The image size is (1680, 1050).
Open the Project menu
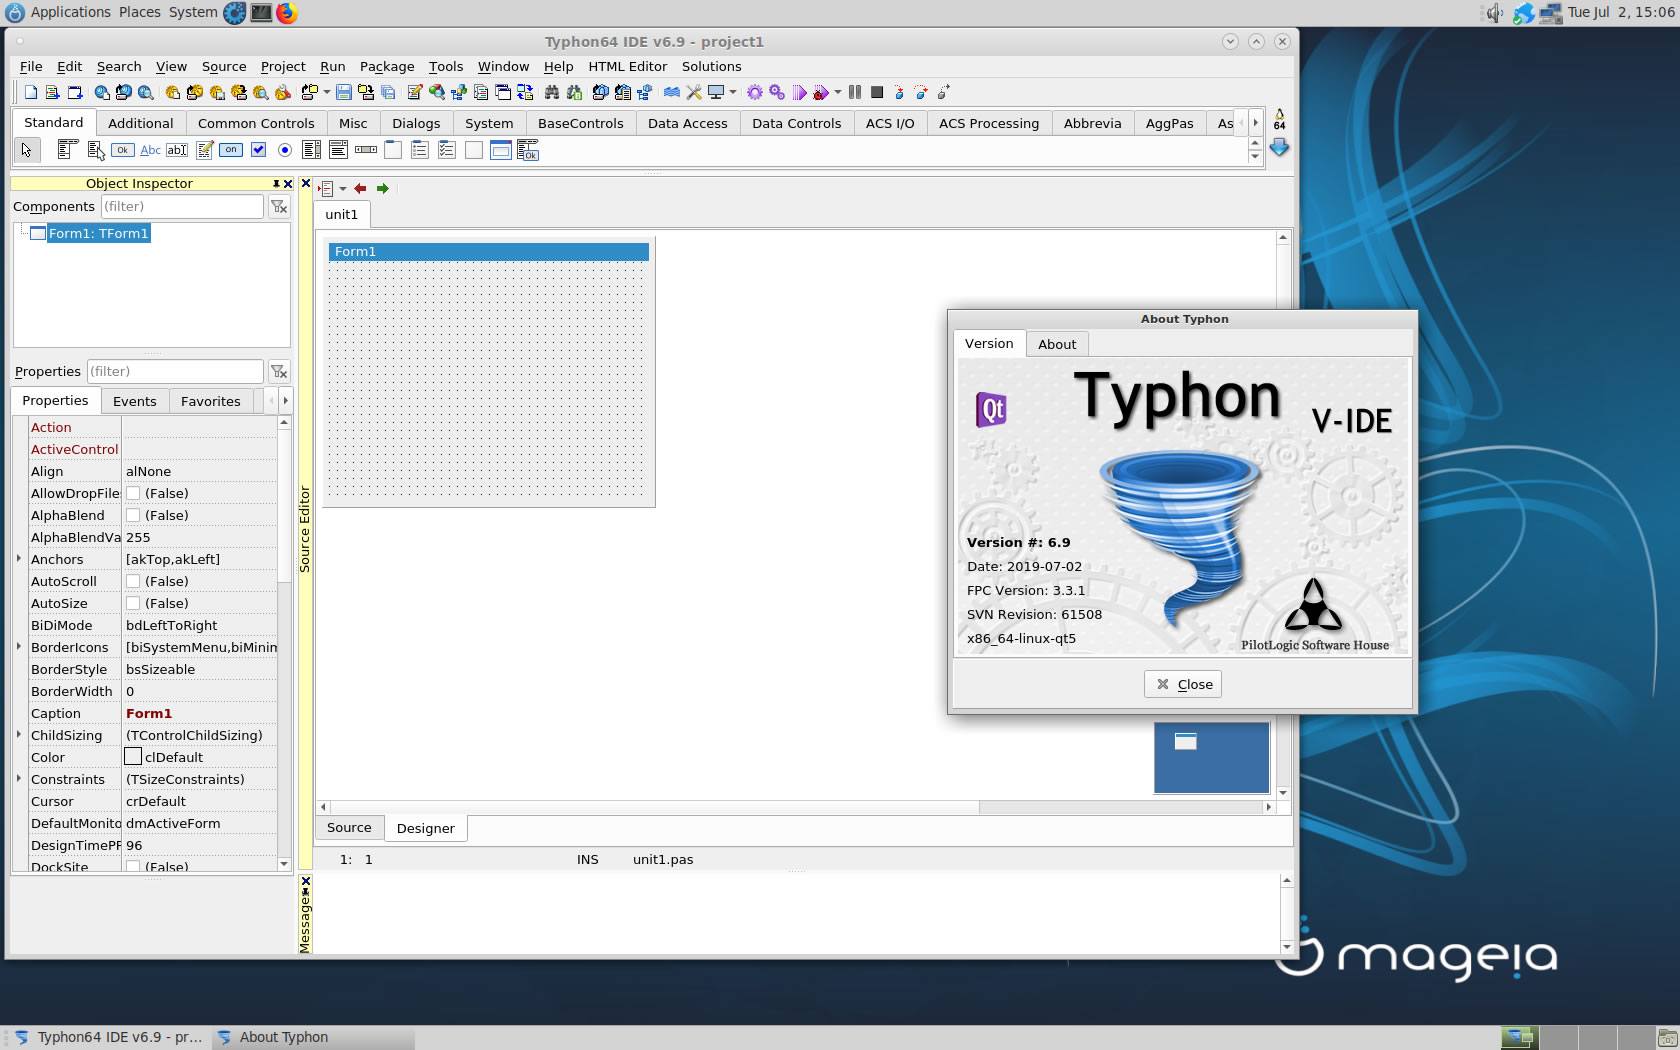[283, 66]
